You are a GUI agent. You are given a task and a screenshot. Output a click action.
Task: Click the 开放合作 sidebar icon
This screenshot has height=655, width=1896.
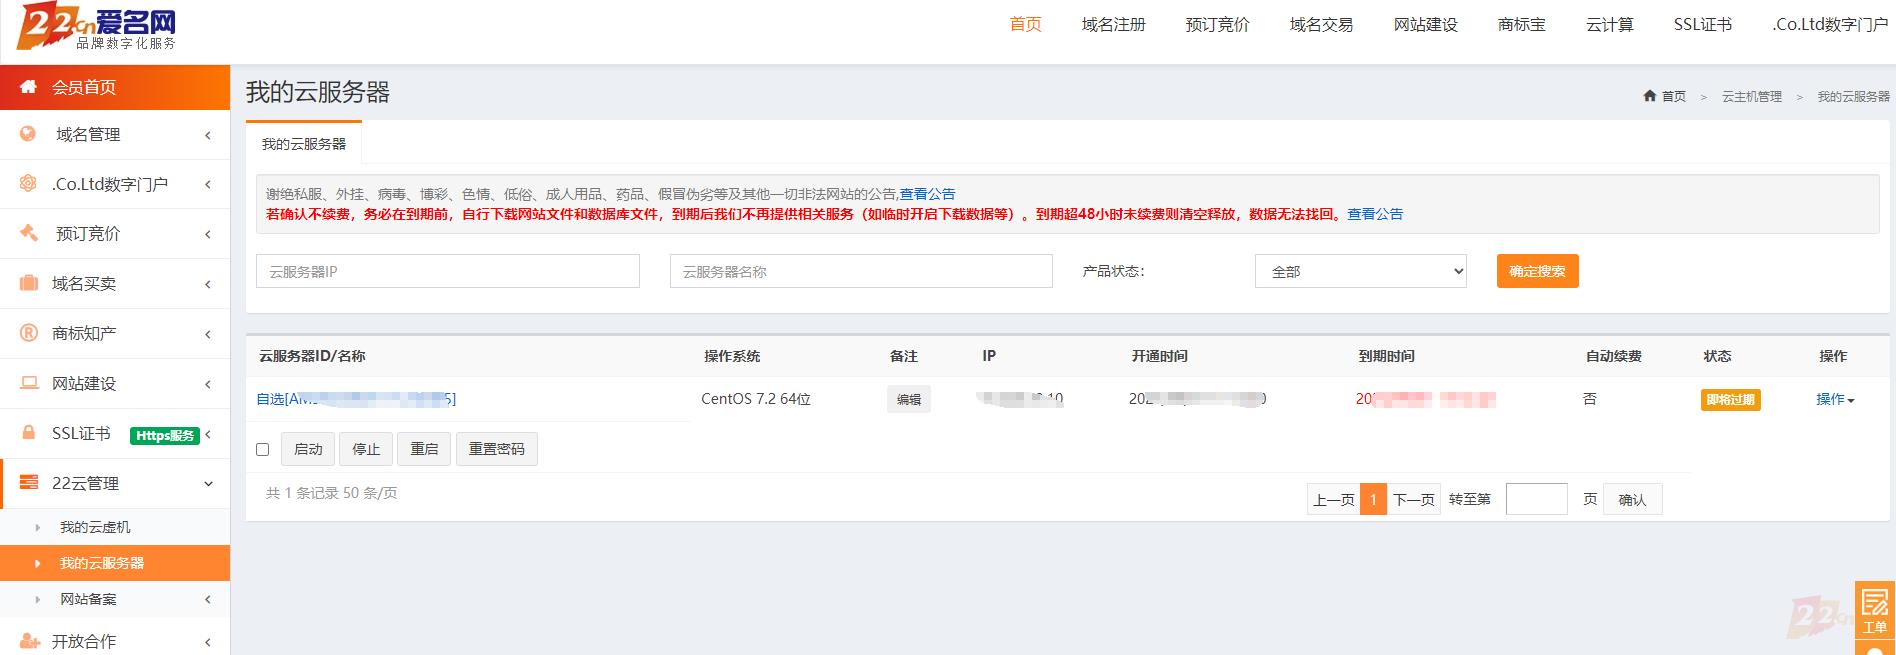pyautogui.click(x=30, y=641)
